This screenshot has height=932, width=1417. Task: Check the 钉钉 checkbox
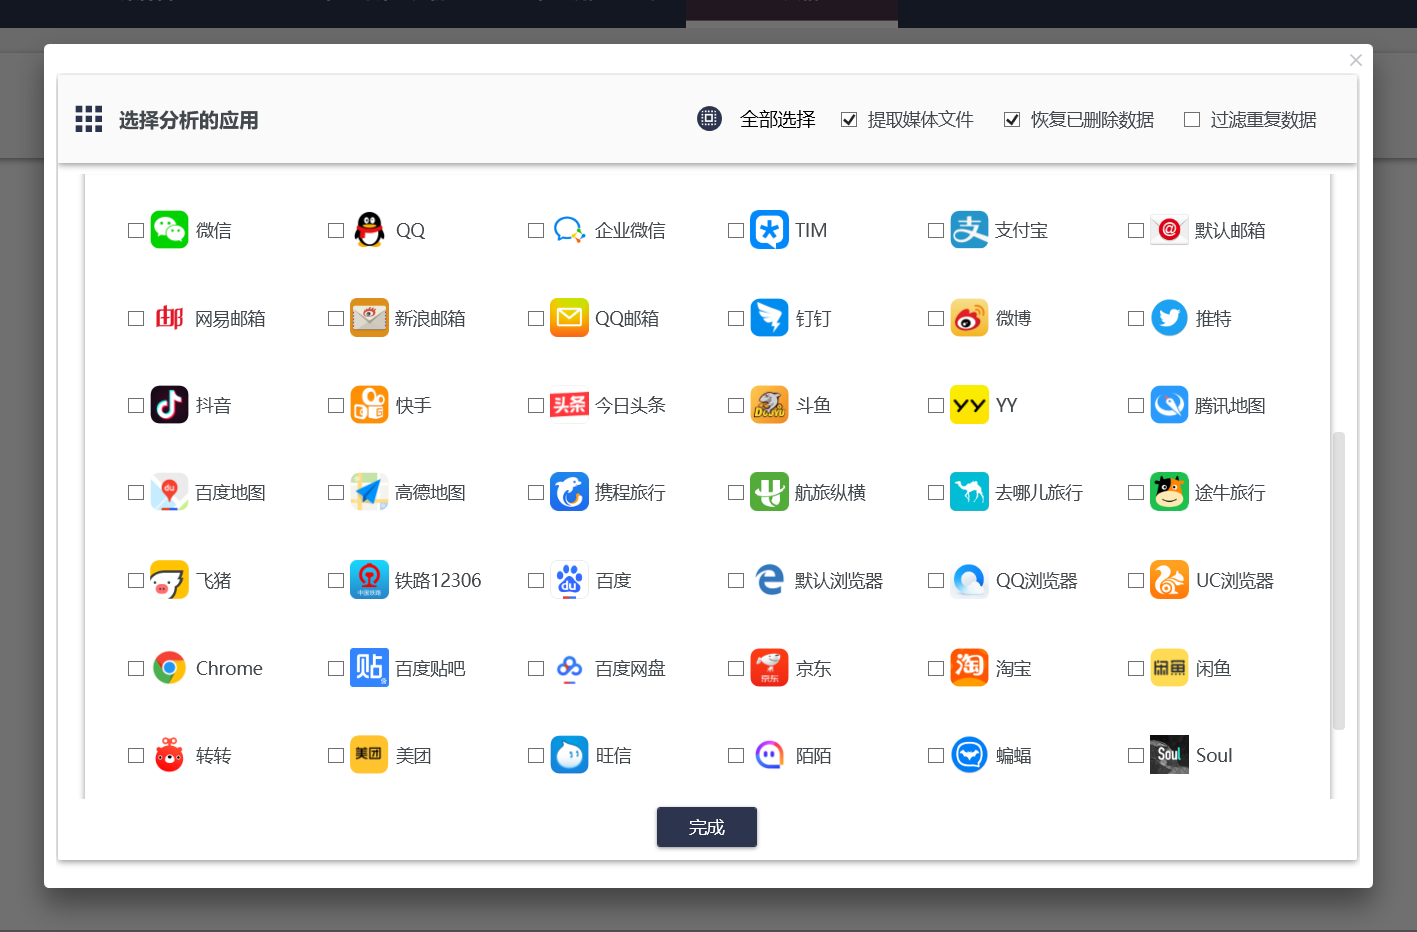tap(736, 318)
